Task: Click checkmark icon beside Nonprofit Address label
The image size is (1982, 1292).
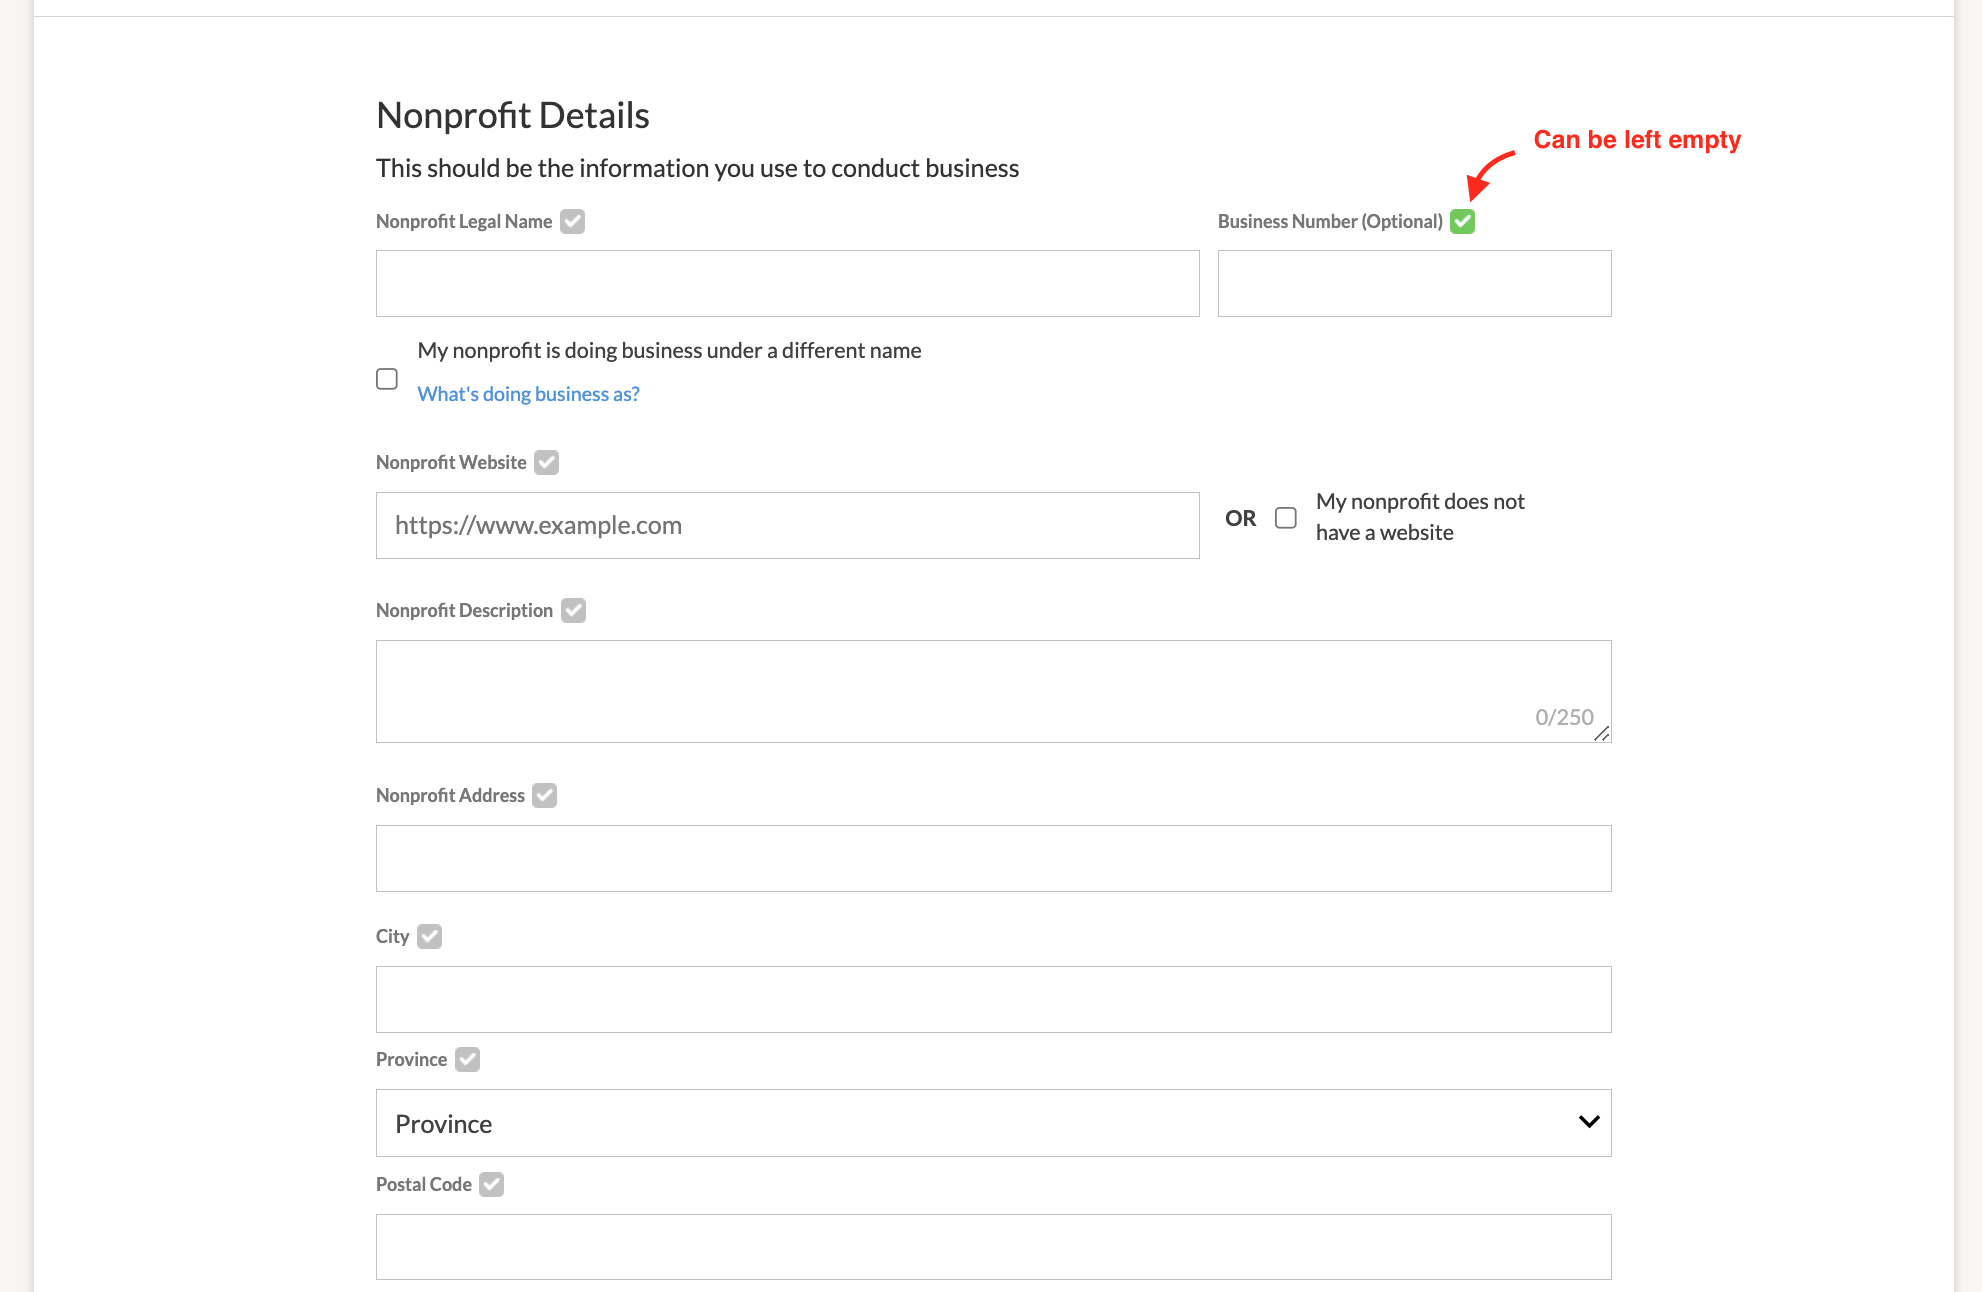Action: 544,795
